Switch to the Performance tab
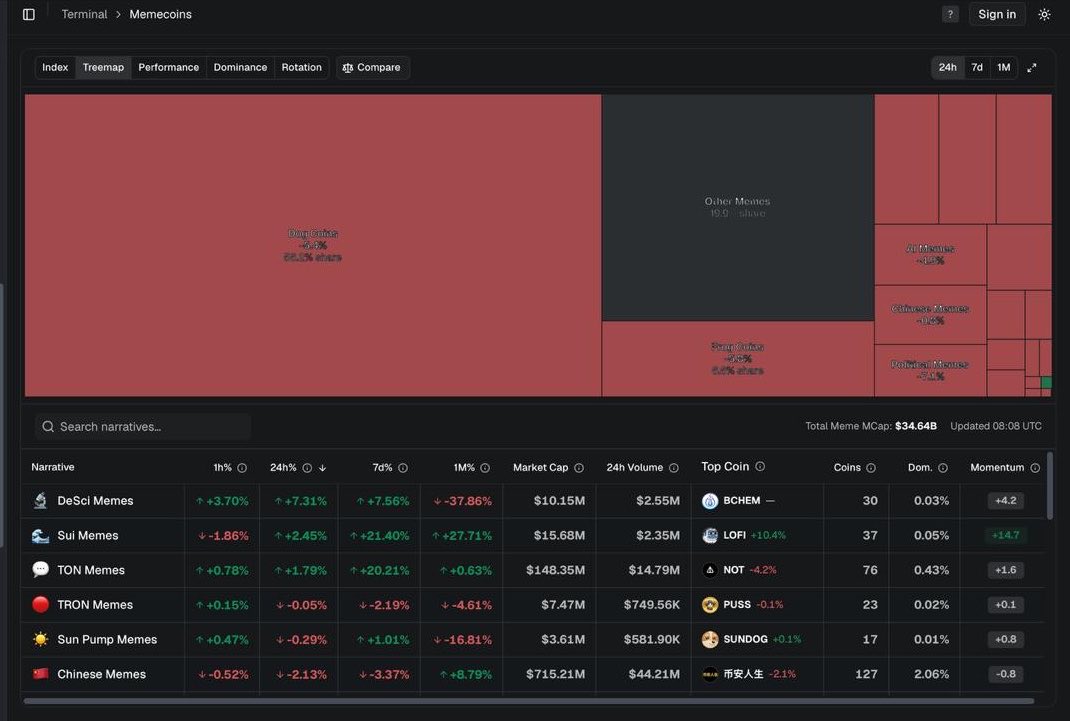The image size is (1070, 721). (169, 68)
